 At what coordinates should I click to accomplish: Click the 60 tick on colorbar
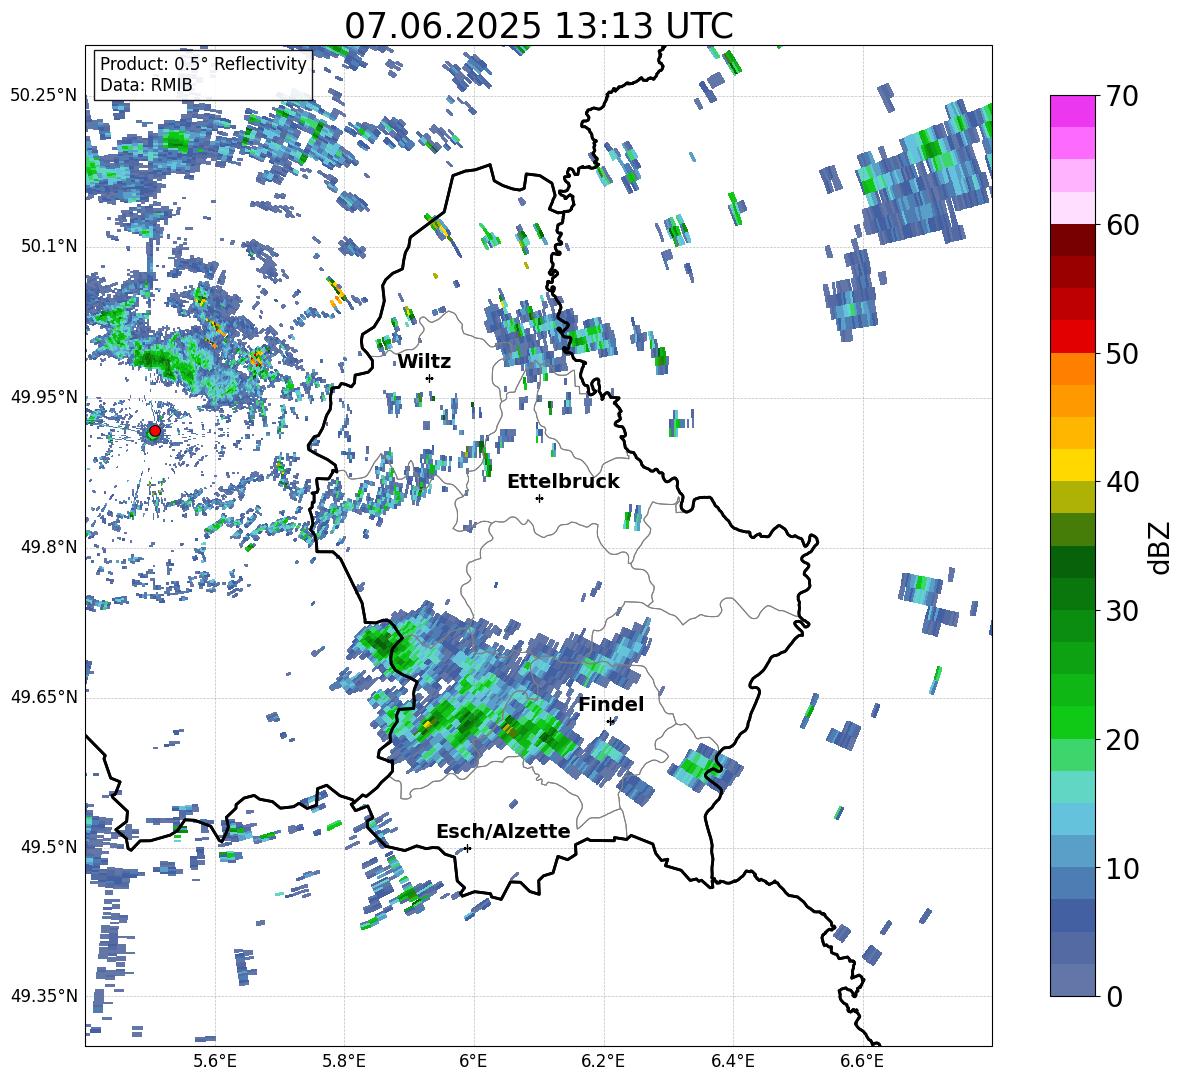[x=1122, y=225]
